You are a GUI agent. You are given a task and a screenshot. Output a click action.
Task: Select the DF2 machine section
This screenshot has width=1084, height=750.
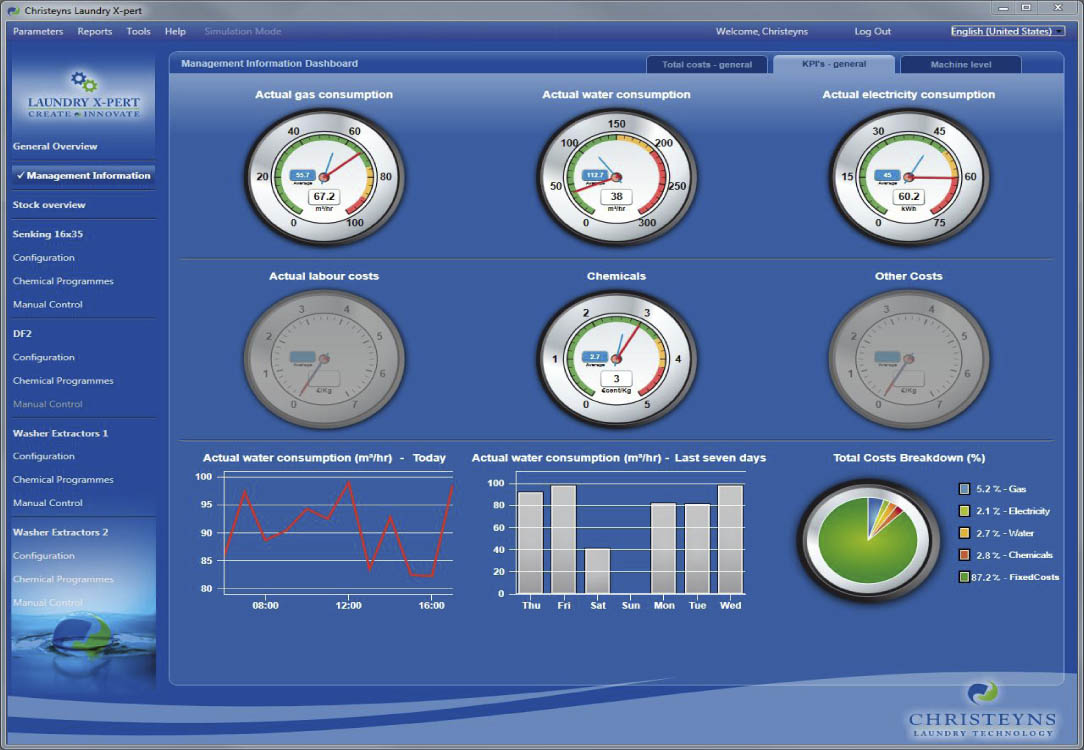(x=22, y=333)
